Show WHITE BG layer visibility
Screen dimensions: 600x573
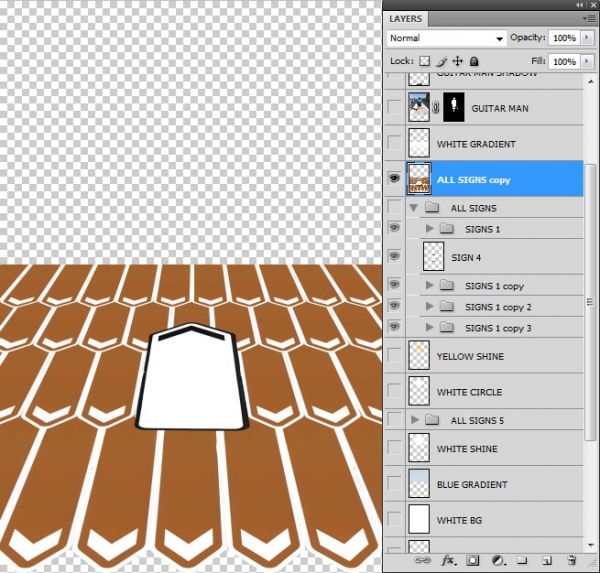point(394,519)
